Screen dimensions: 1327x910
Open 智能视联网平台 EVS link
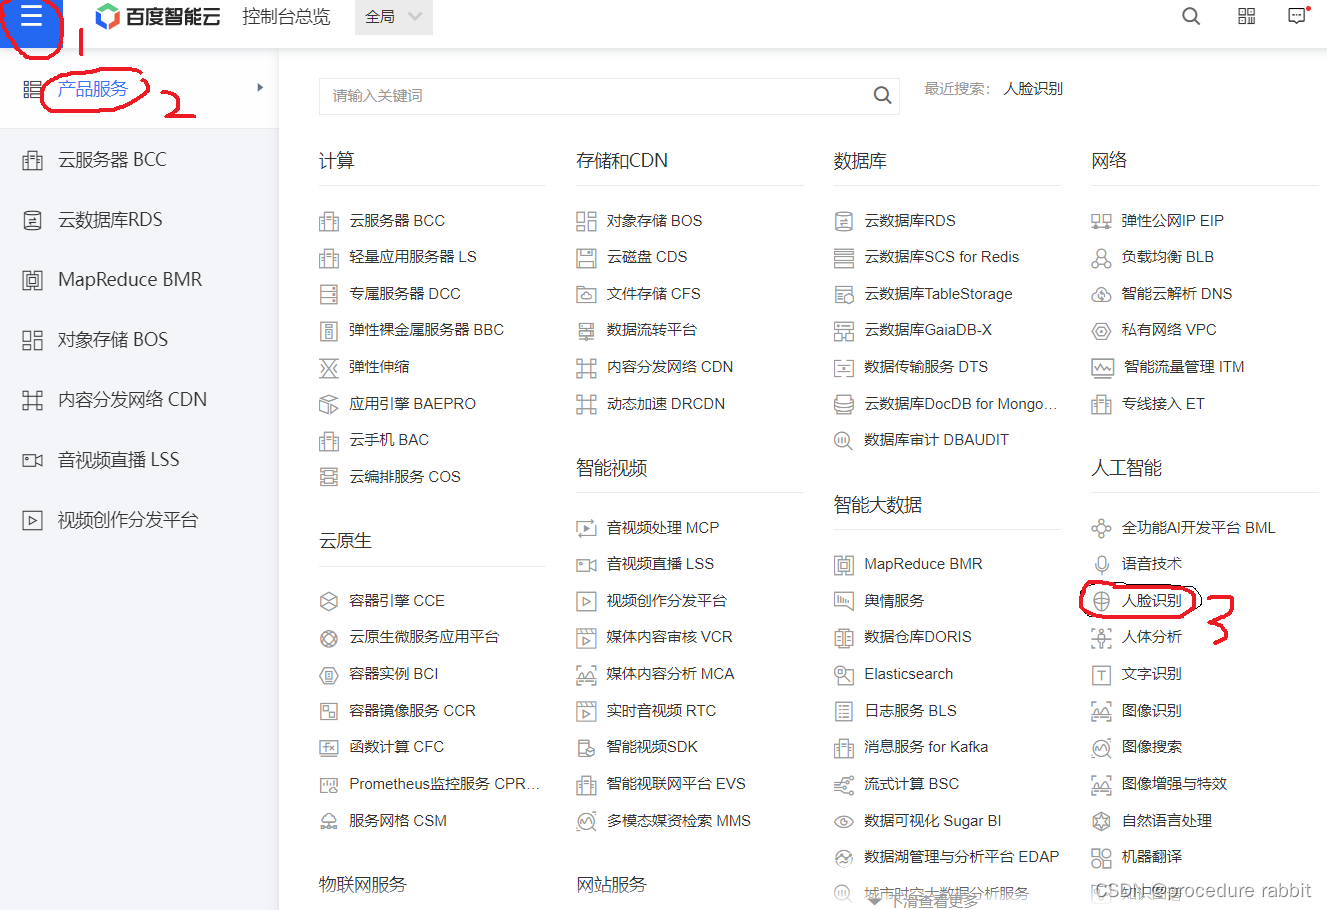[x=676, y=784]
